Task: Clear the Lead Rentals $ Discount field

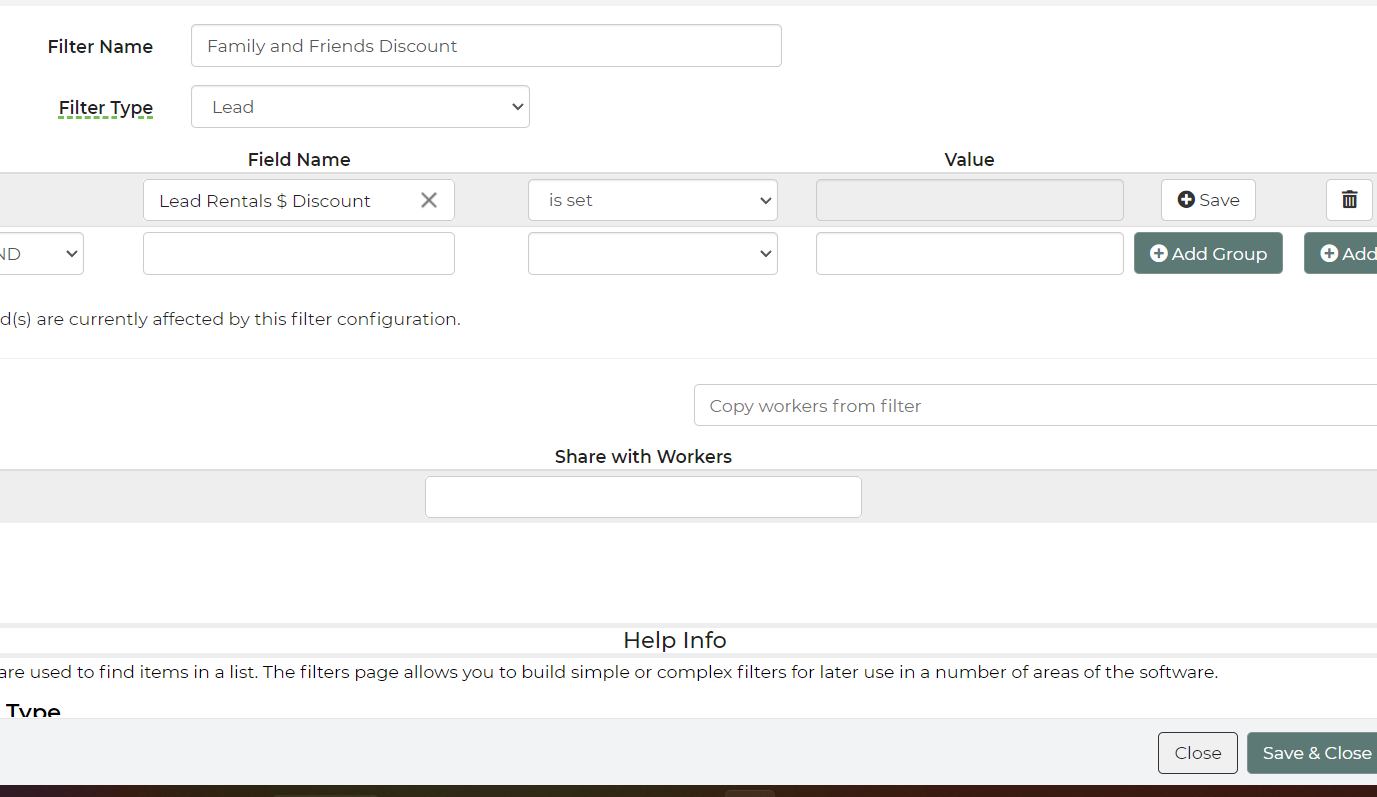Action: pos(429,200)
